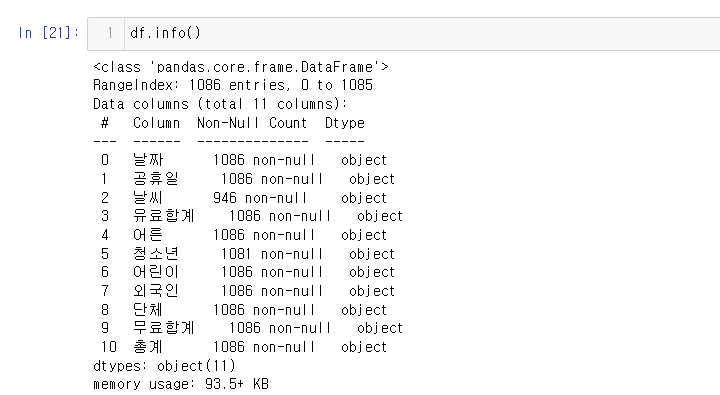Select column name 날짜 in row 0
720x395 pixels.
(148, 160)
